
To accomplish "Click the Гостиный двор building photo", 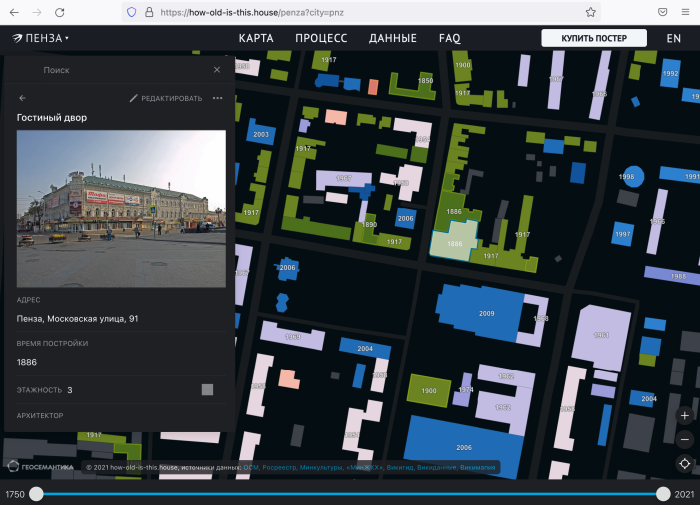I will [121, 208].
